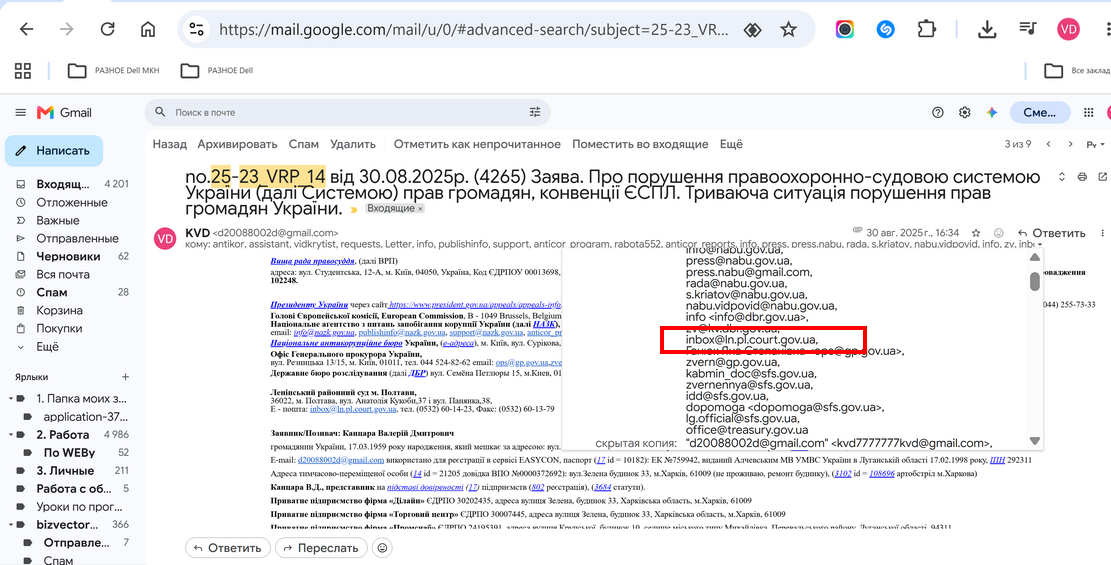Compose new mail with Написать
The image size is (1111, 565).
pos(54,151)
